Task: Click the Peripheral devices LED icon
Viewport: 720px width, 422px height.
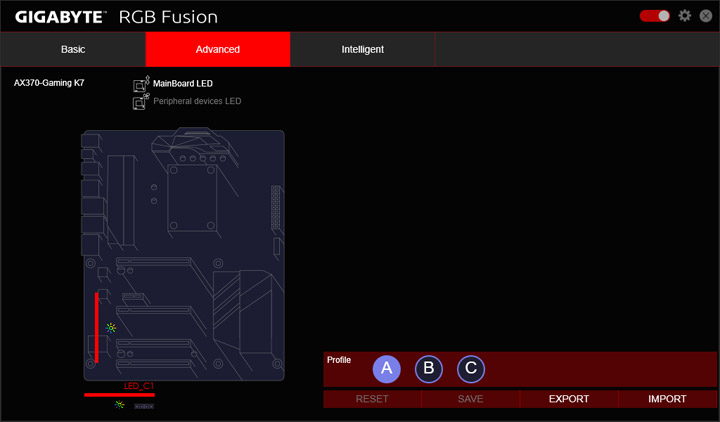Action: click(141, 101)
